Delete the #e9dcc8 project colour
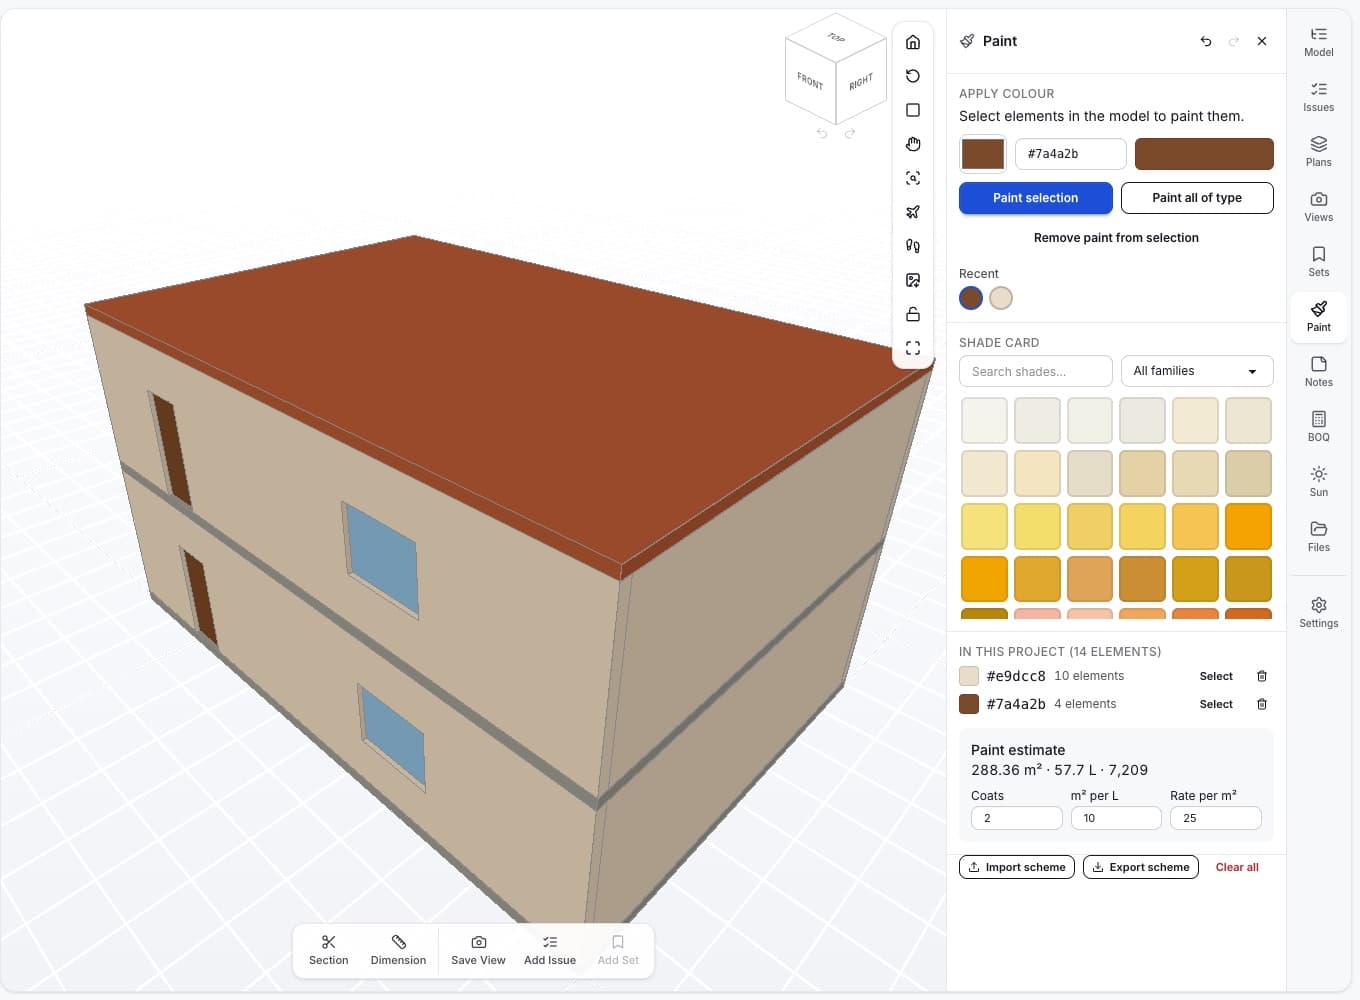This screenshot has height=1000, width=1360. (1262, 676)
